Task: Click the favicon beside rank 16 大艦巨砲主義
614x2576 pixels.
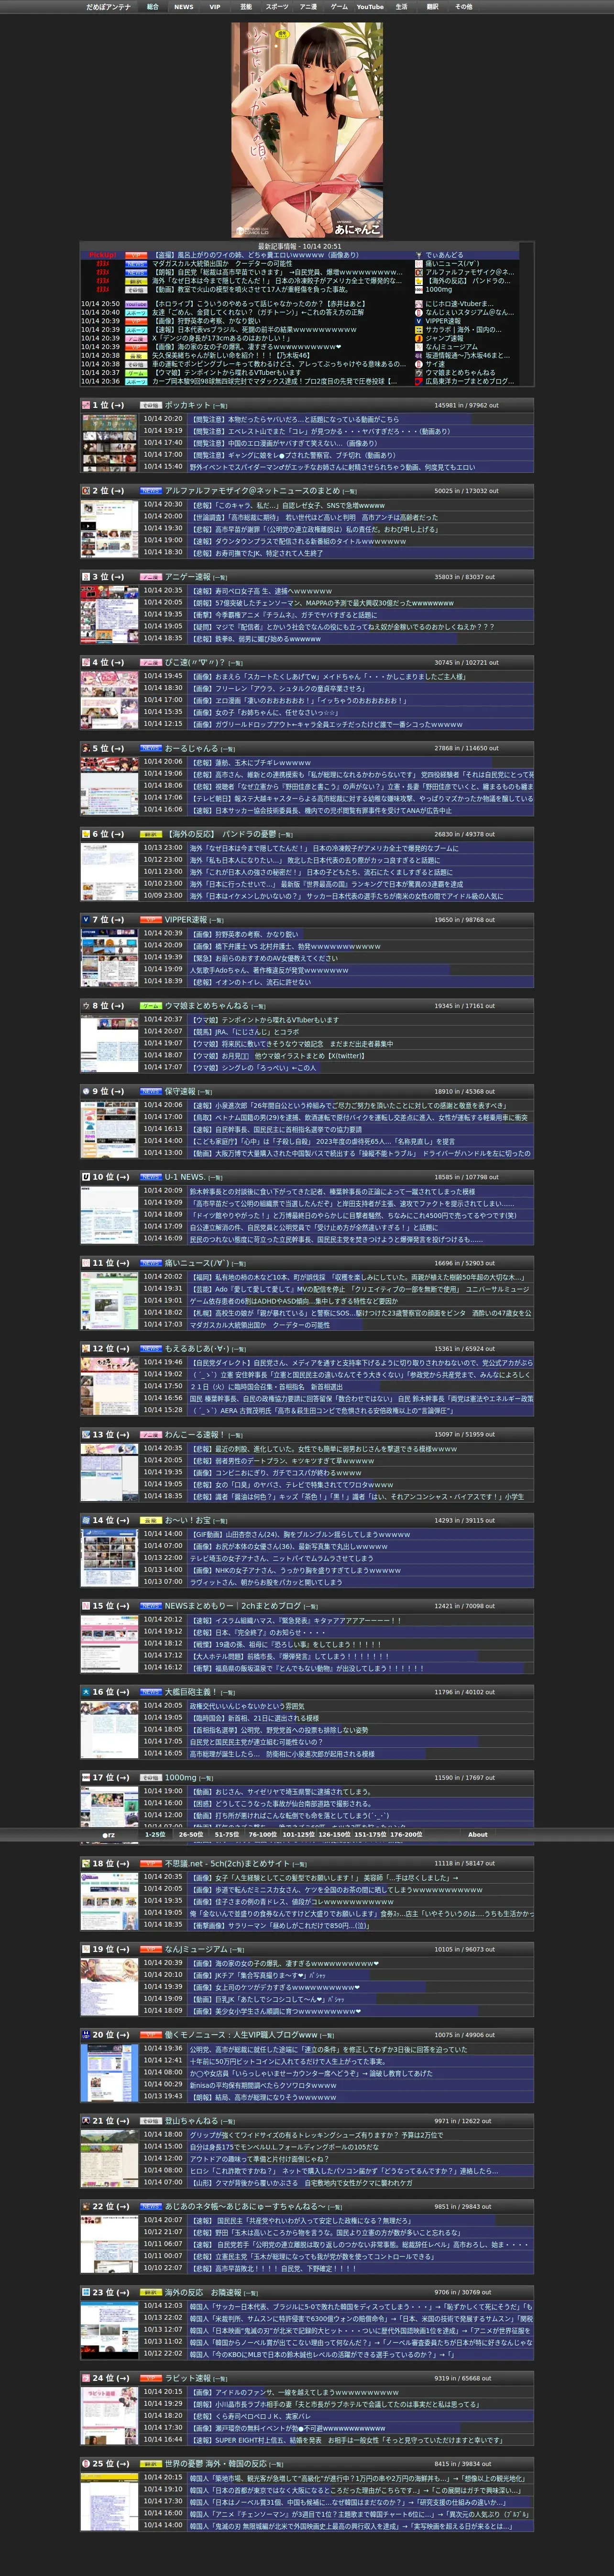Action: [86, 1692]
